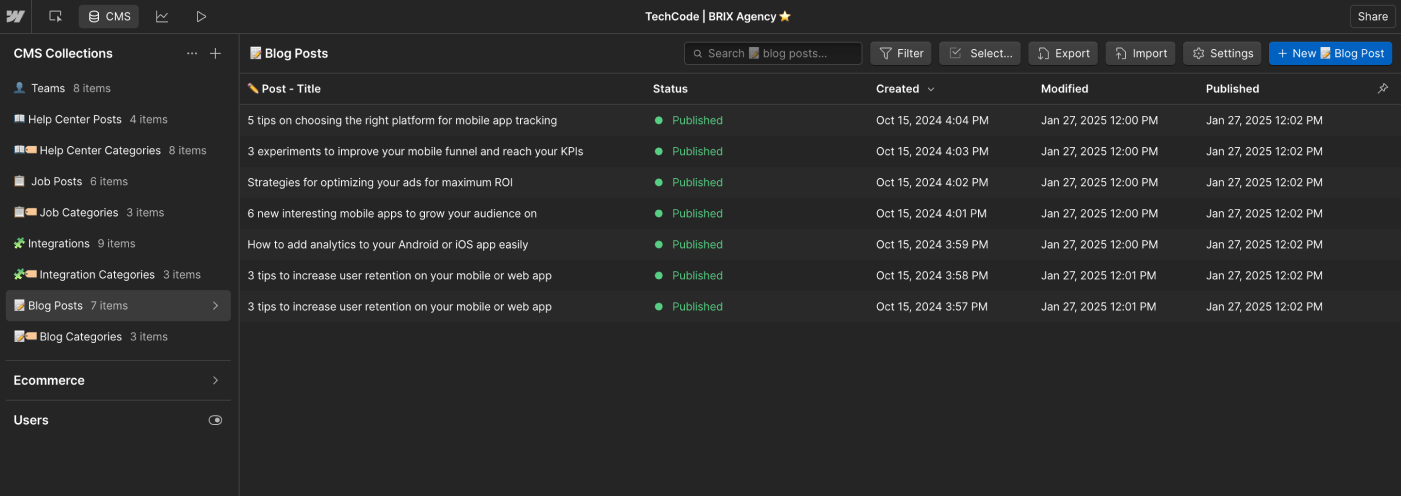Viewport: 1401px width, 496px height.
Task: Click the Users section label
Action: point(31,420)
